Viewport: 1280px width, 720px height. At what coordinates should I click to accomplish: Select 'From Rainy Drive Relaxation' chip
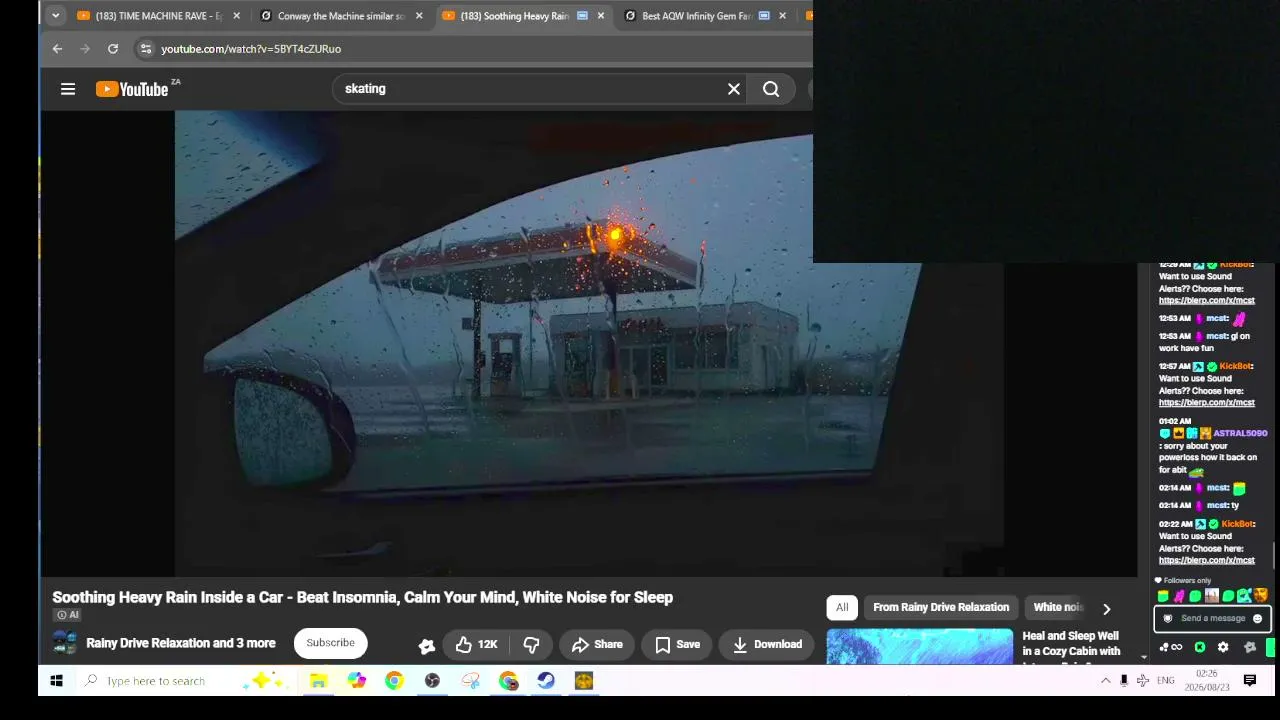[x=941, y=607]
